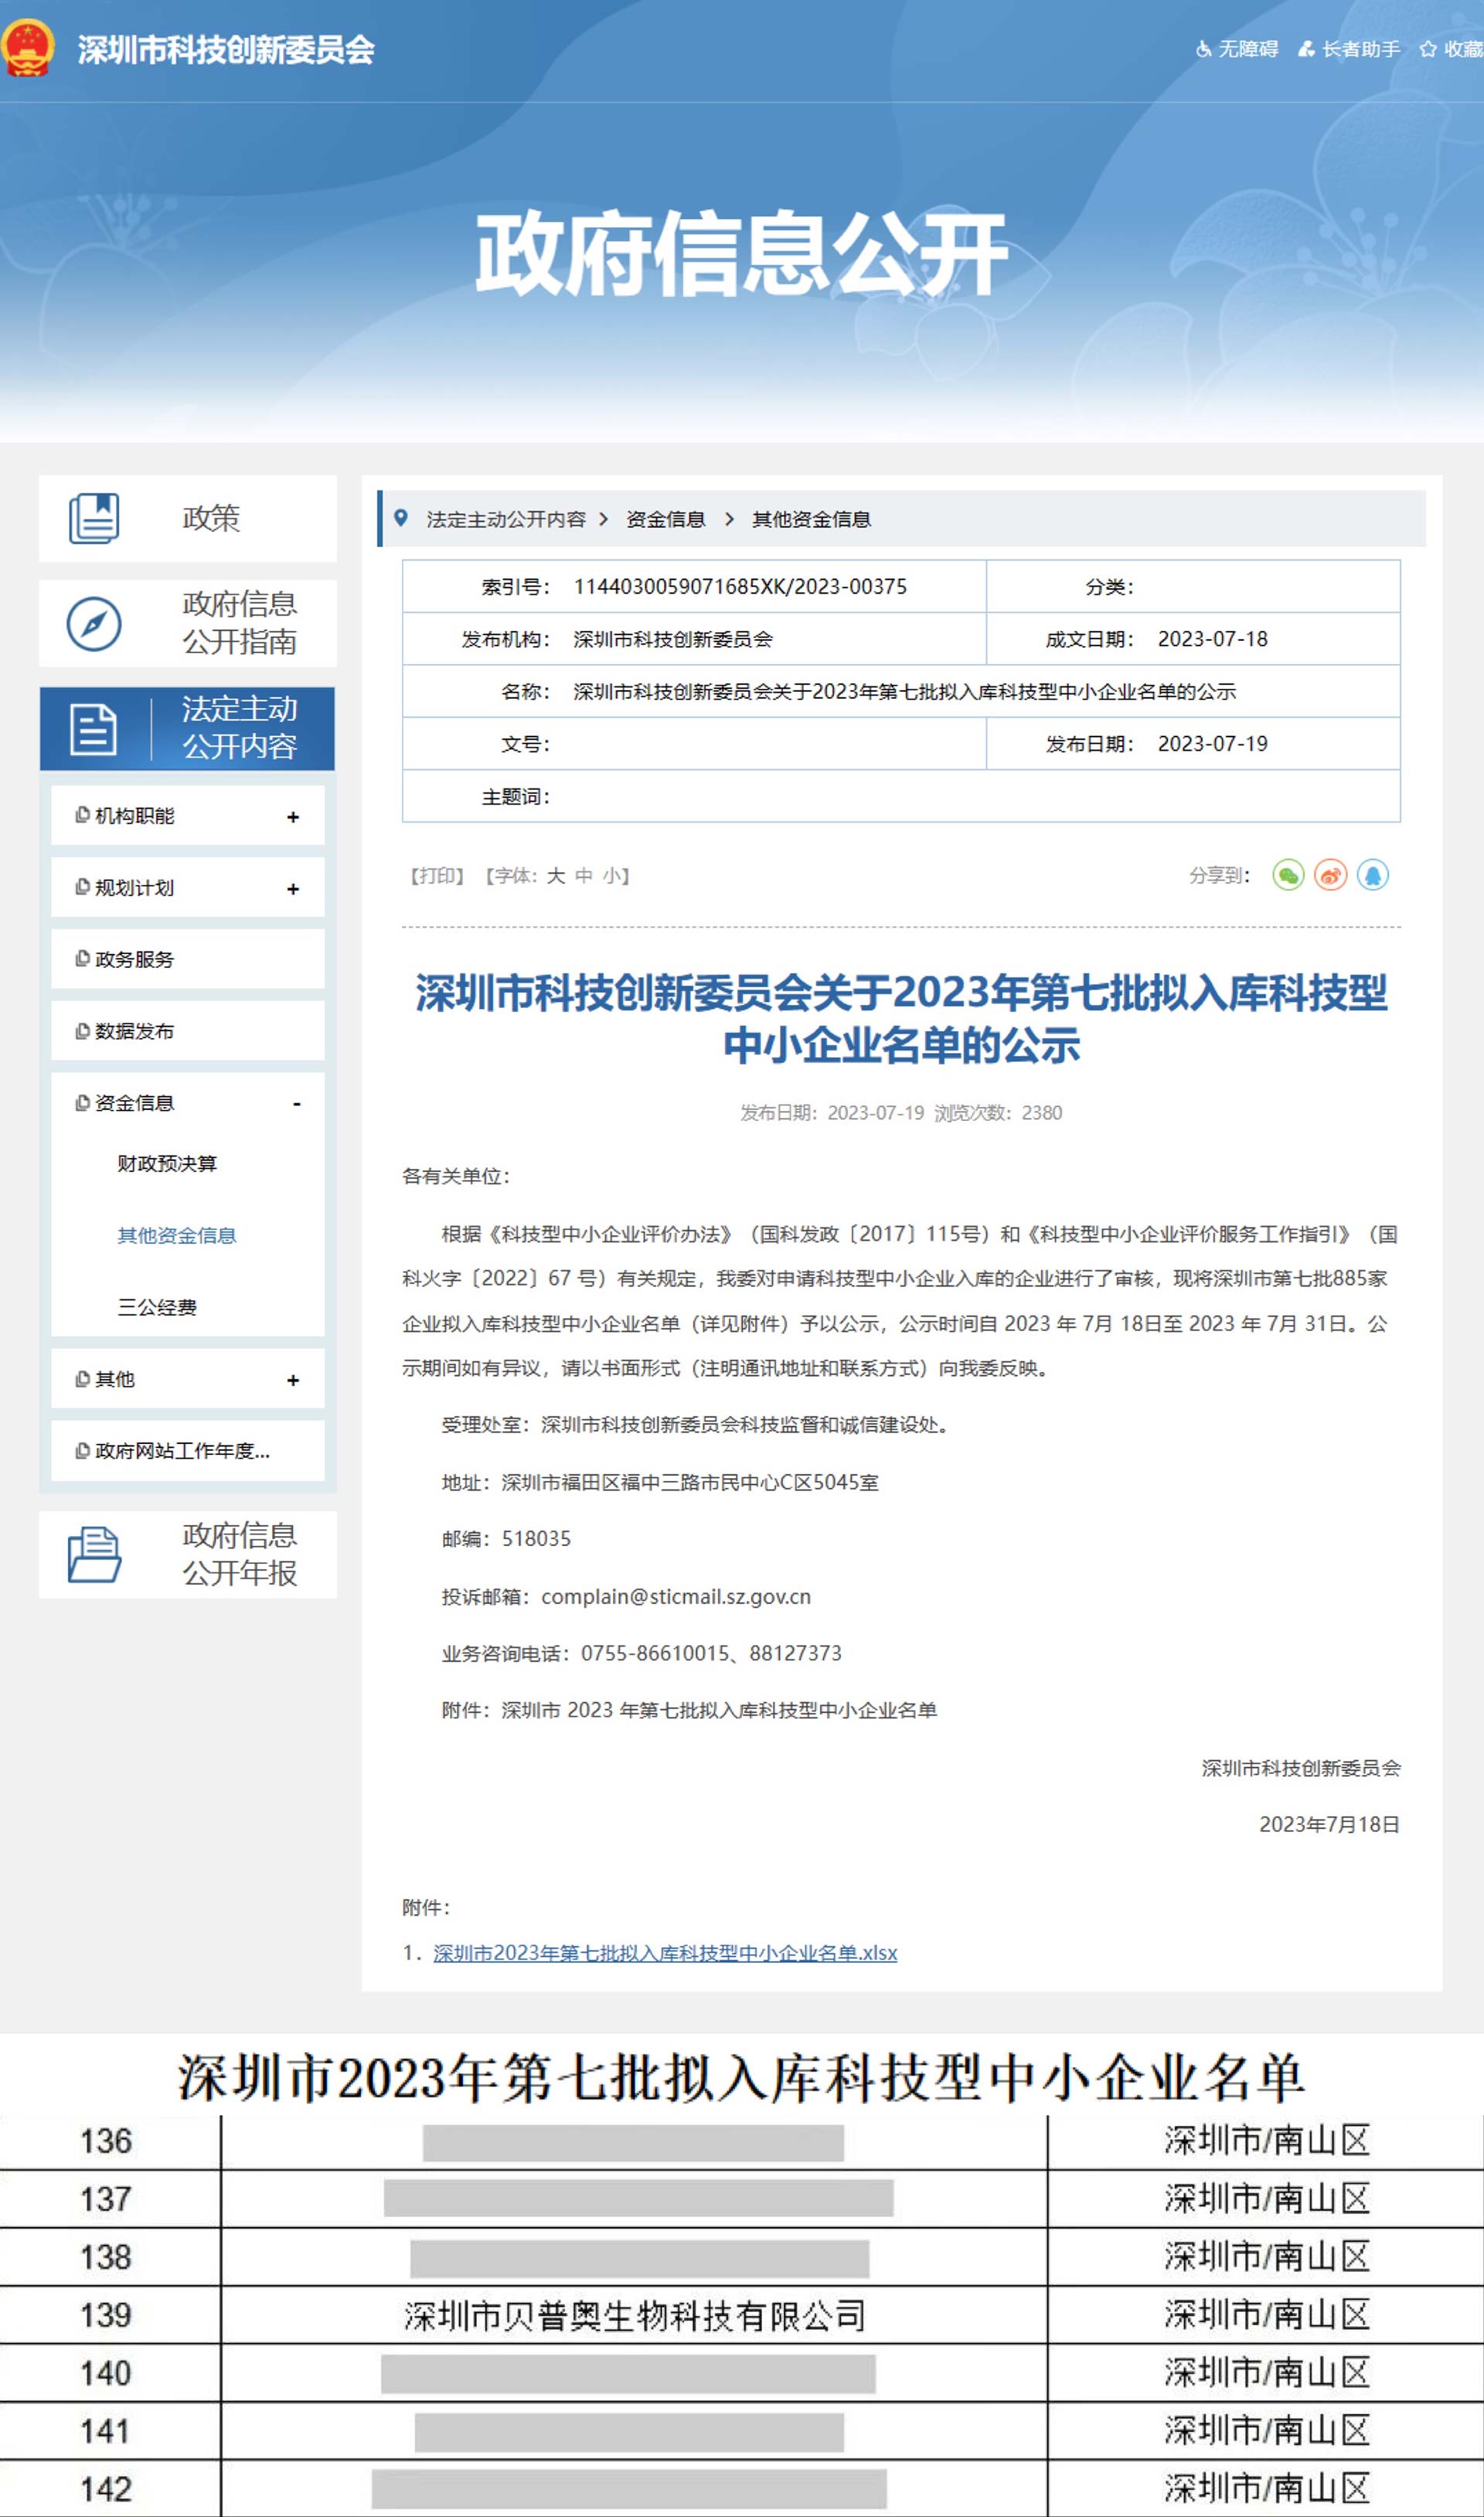Click complaint email complain@sticmail.sz.gov.cn

tap(676, 1596)
